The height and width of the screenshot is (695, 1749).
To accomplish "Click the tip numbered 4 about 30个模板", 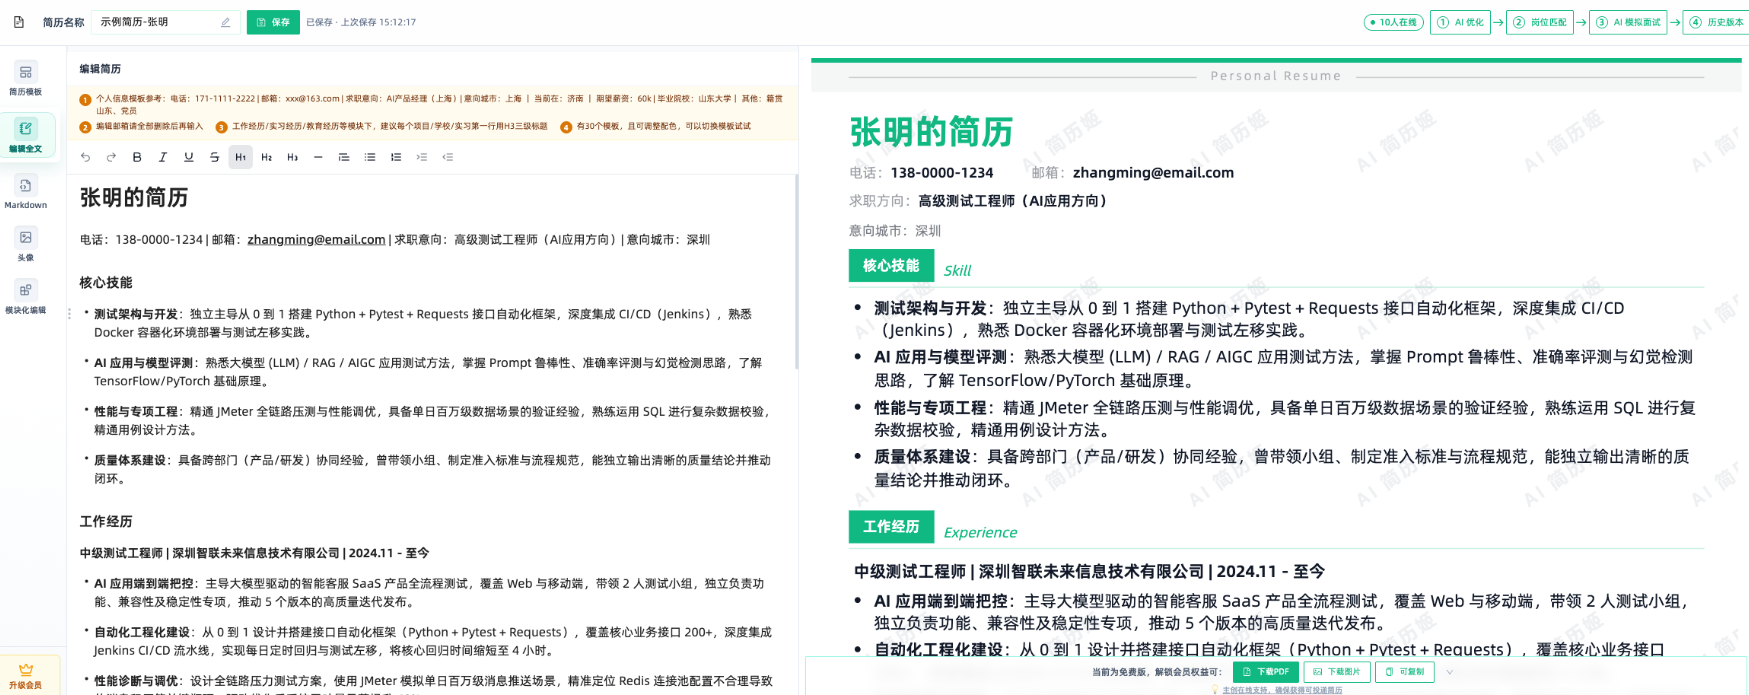I will pos(655,127).
